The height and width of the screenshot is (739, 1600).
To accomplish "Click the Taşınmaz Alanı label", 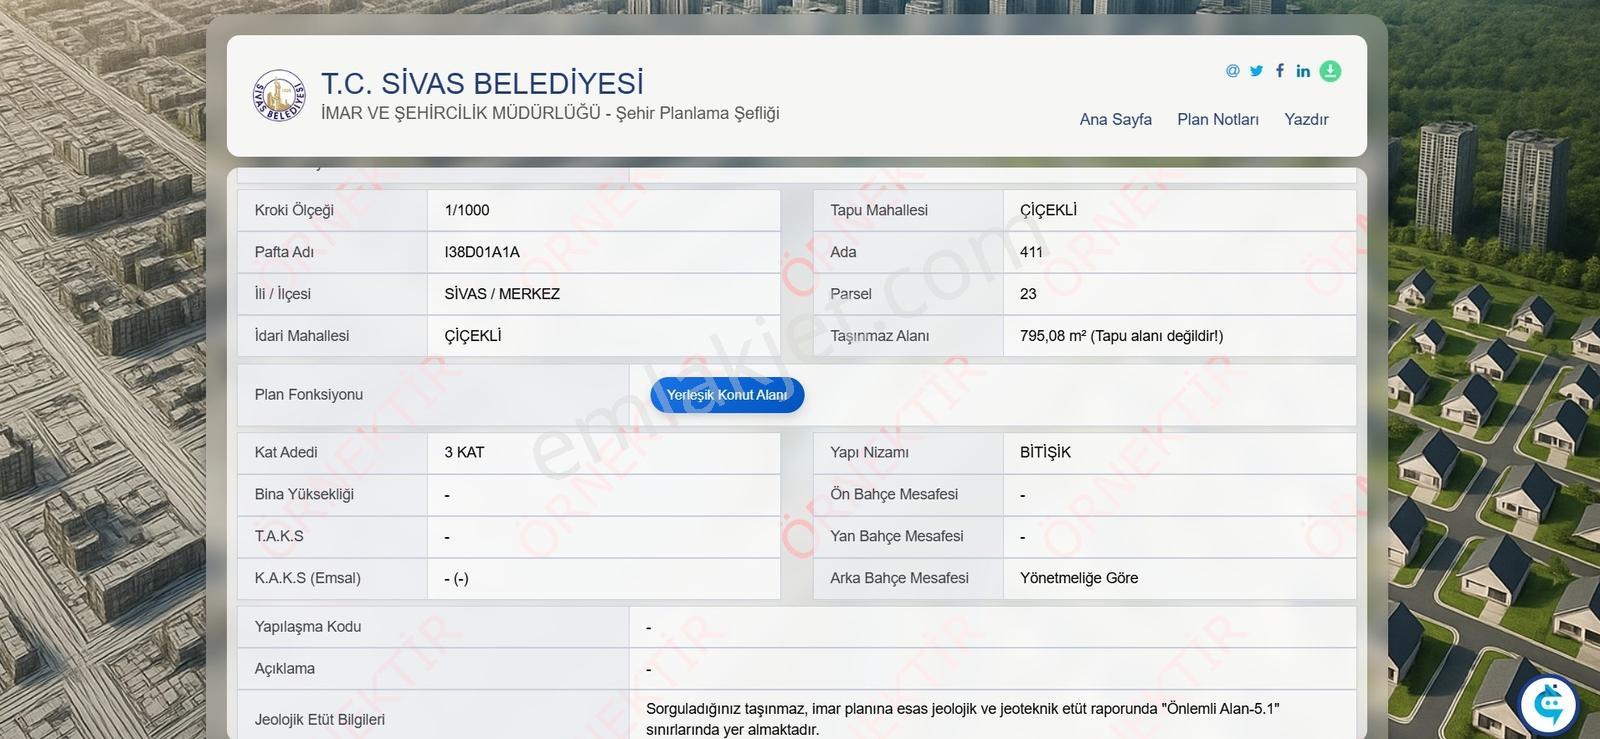I will pyautogui.click(x=880, y=336).
